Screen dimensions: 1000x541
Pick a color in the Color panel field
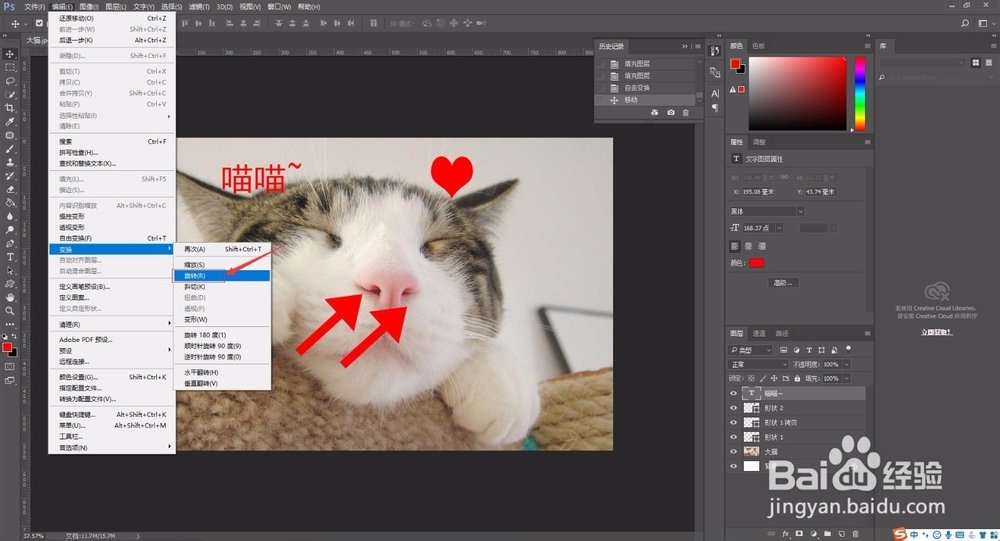pyautogui.click(x=797, y=93)
